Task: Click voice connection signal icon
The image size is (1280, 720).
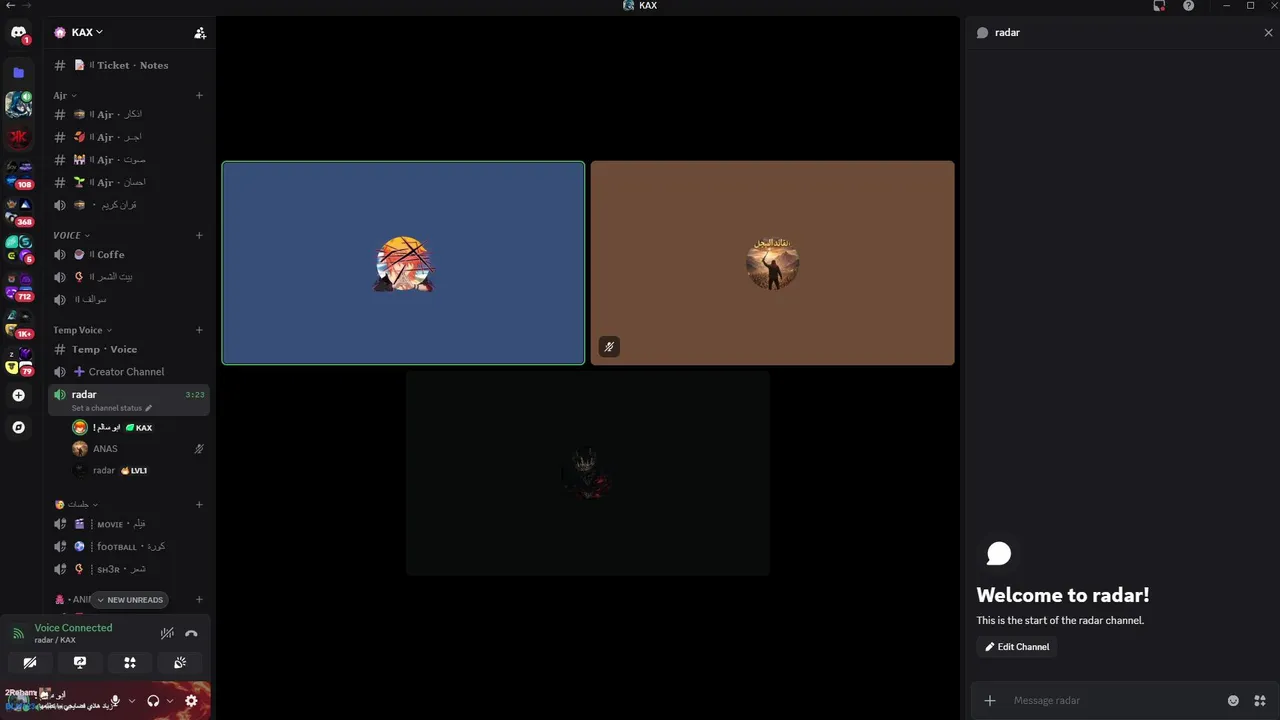Action: pos(18,633)
